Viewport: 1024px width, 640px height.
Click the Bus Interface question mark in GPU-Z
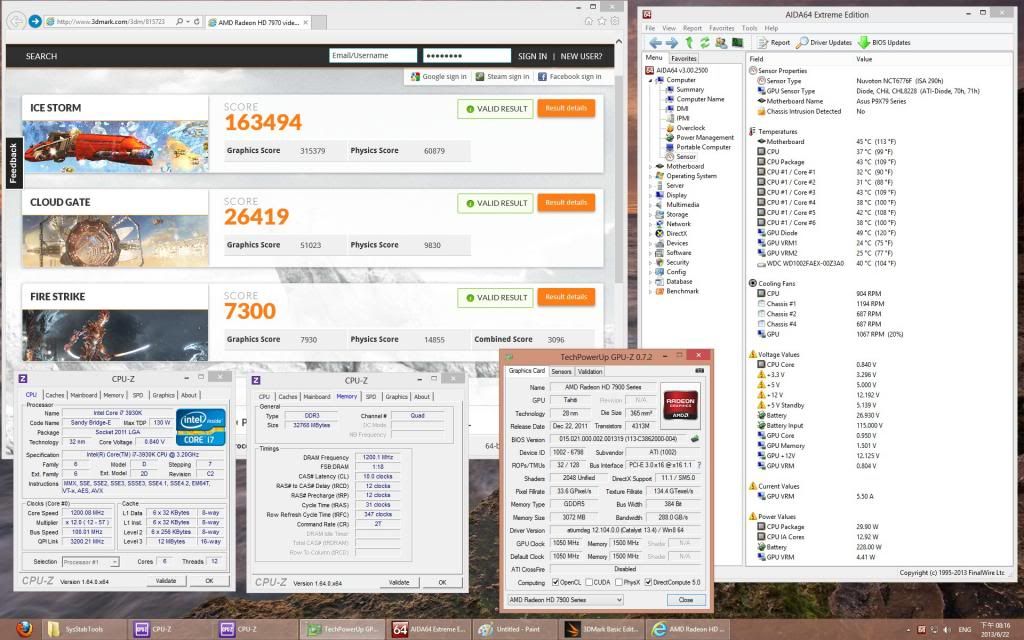[699, 465]
